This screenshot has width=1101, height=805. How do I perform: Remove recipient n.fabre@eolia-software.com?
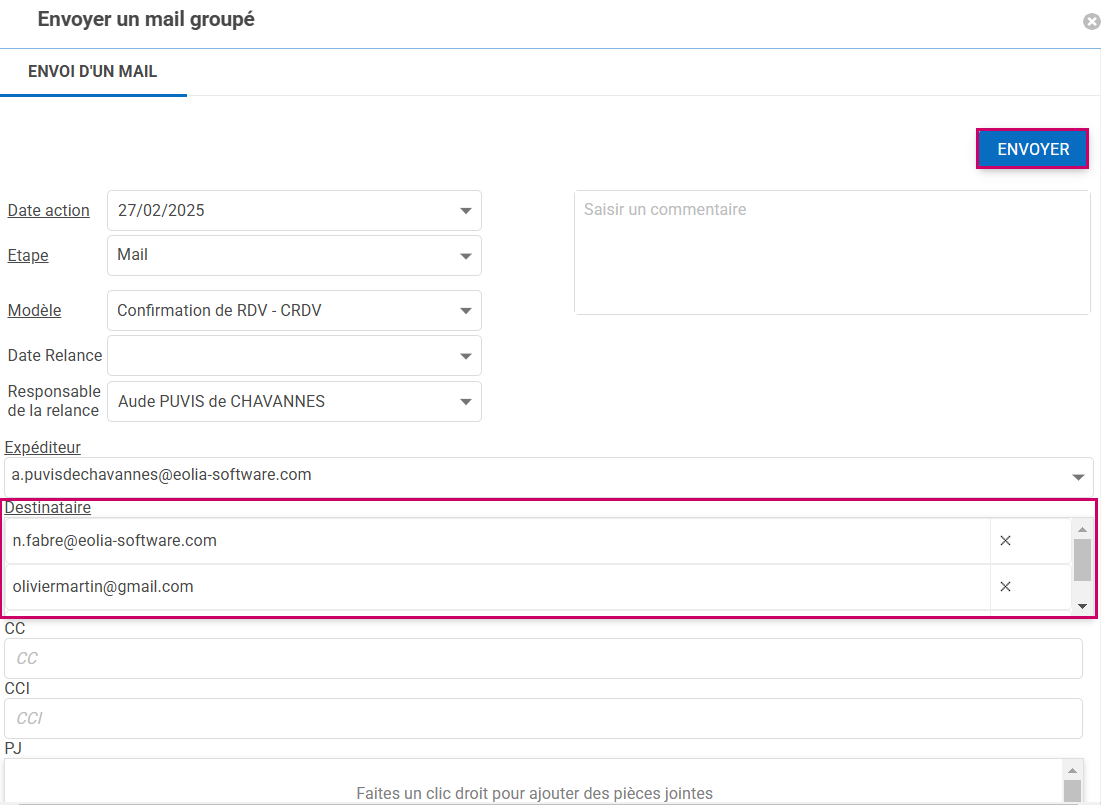click(x=1005, y=541)
